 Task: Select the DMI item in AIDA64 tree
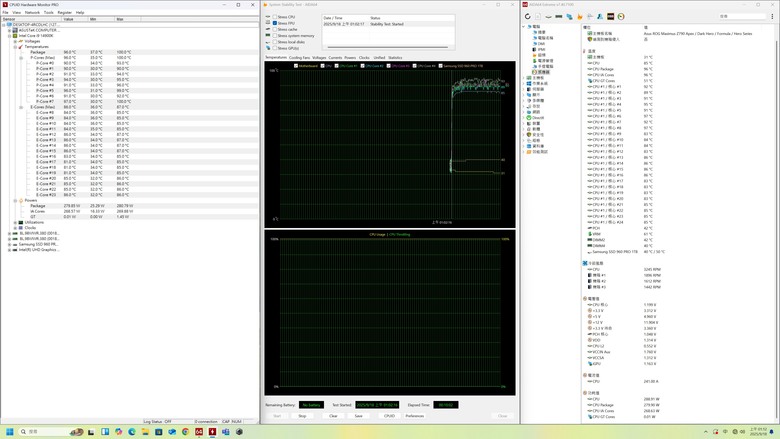tap(541, 44)
